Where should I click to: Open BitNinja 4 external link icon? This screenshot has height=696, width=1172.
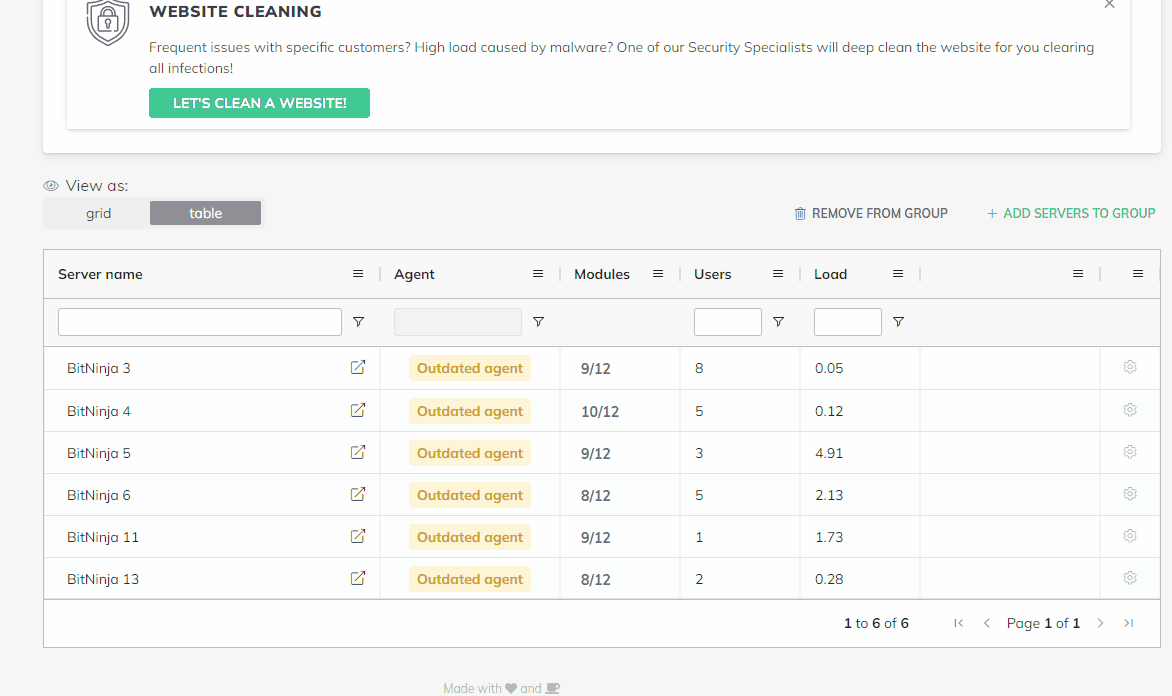point(358,410)
